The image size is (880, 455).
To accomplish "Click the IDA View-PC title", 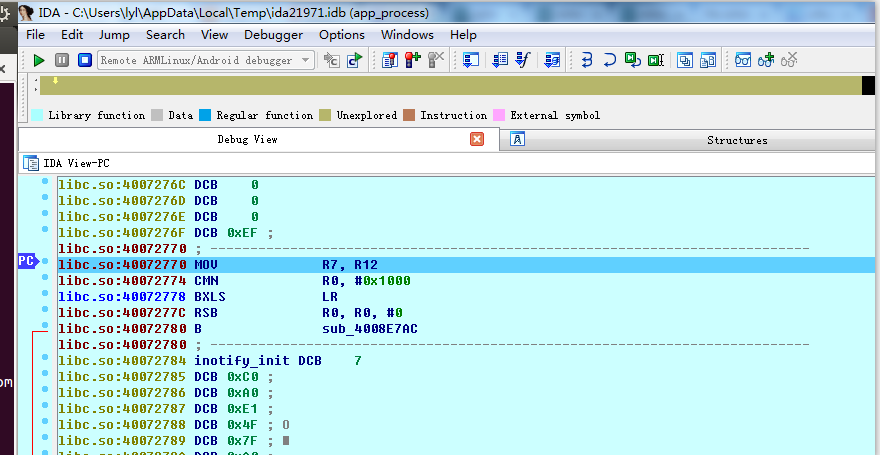I will pos(76,163).
